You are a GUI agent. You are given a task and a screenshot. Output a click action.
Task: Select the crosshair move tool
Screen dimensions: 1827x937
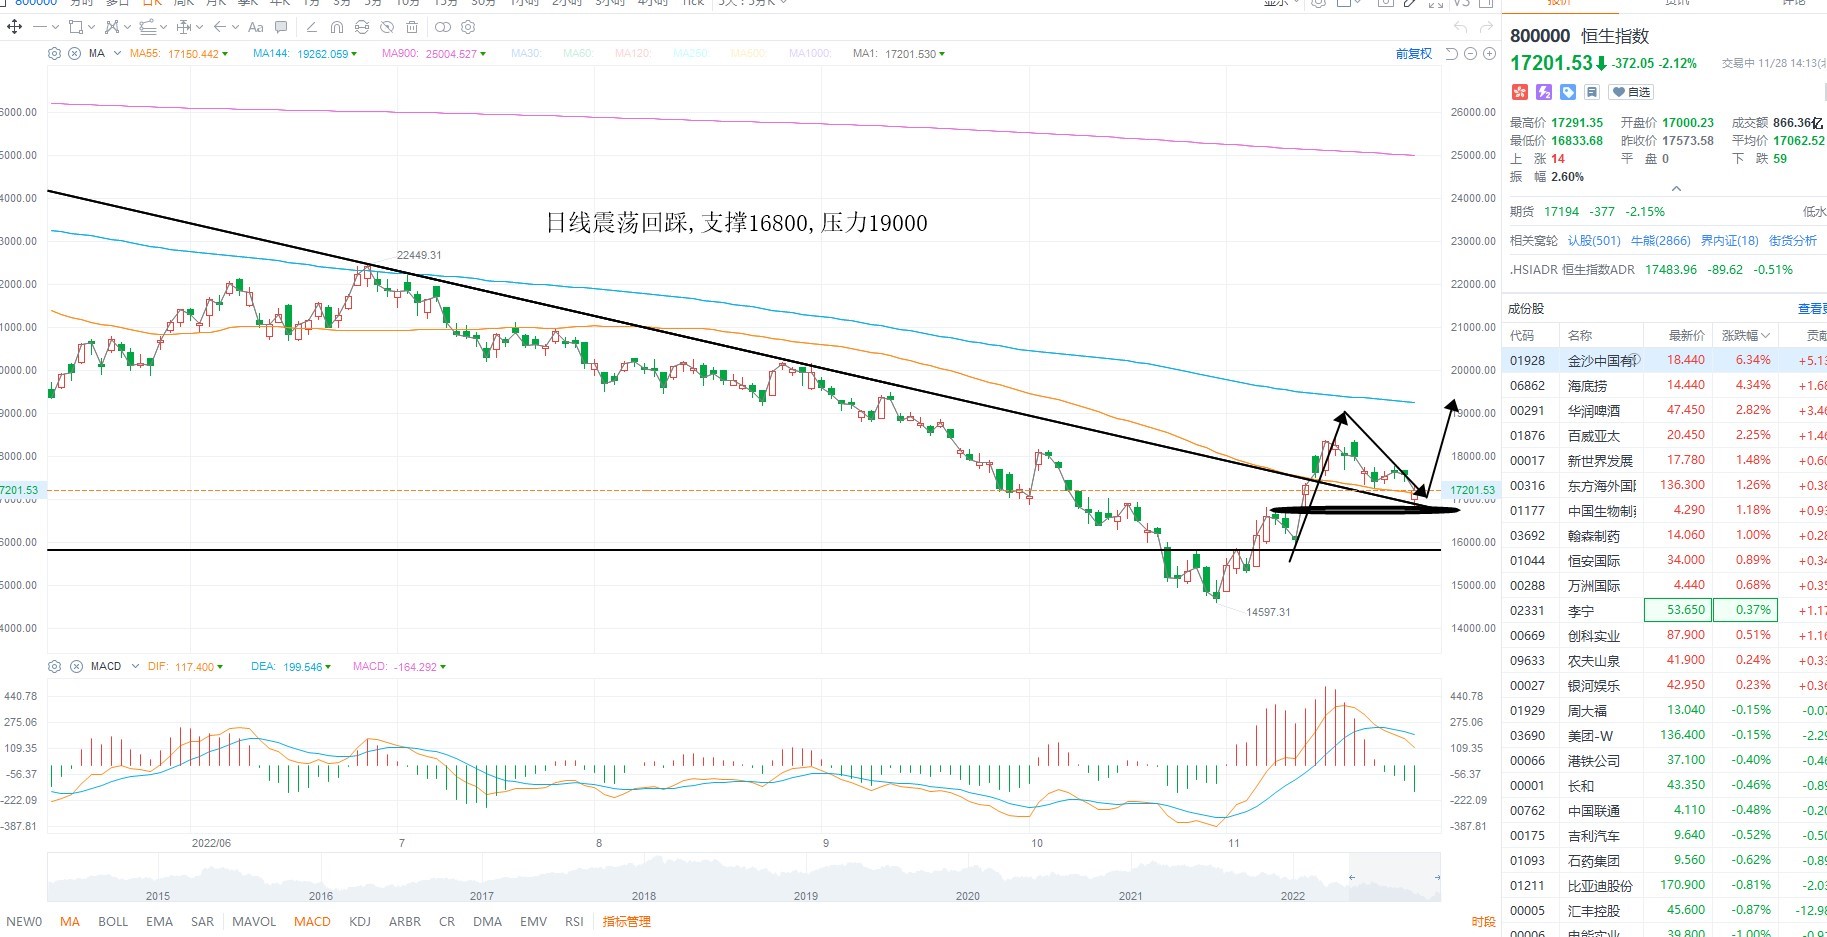14,27
